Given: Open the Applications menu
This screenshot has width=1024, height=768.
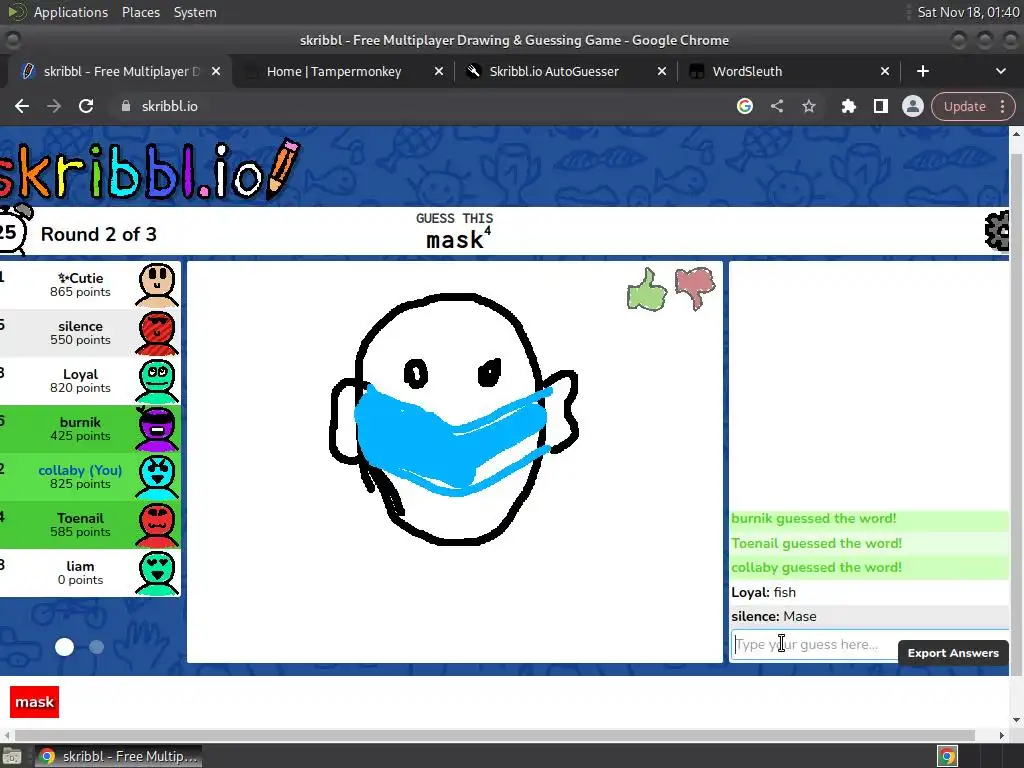Looking at the screenshot, I should point(71,12).
